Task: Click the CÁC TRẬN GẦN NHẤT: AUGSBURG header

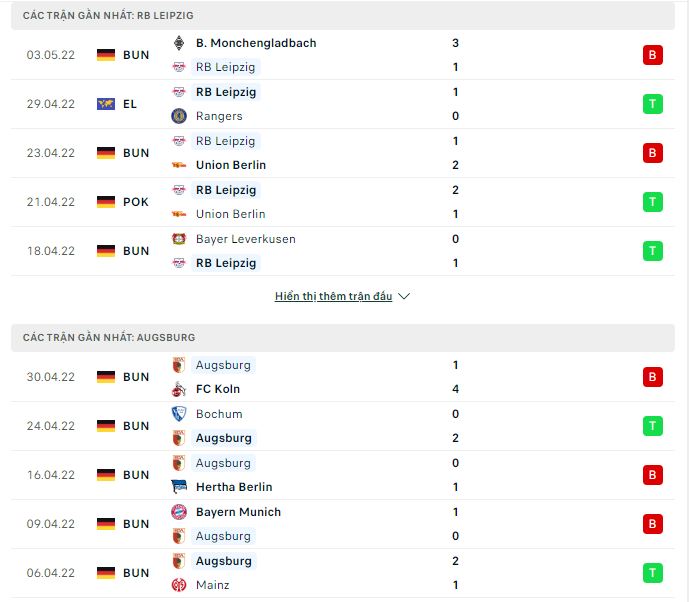Action: tap(343, 337)
